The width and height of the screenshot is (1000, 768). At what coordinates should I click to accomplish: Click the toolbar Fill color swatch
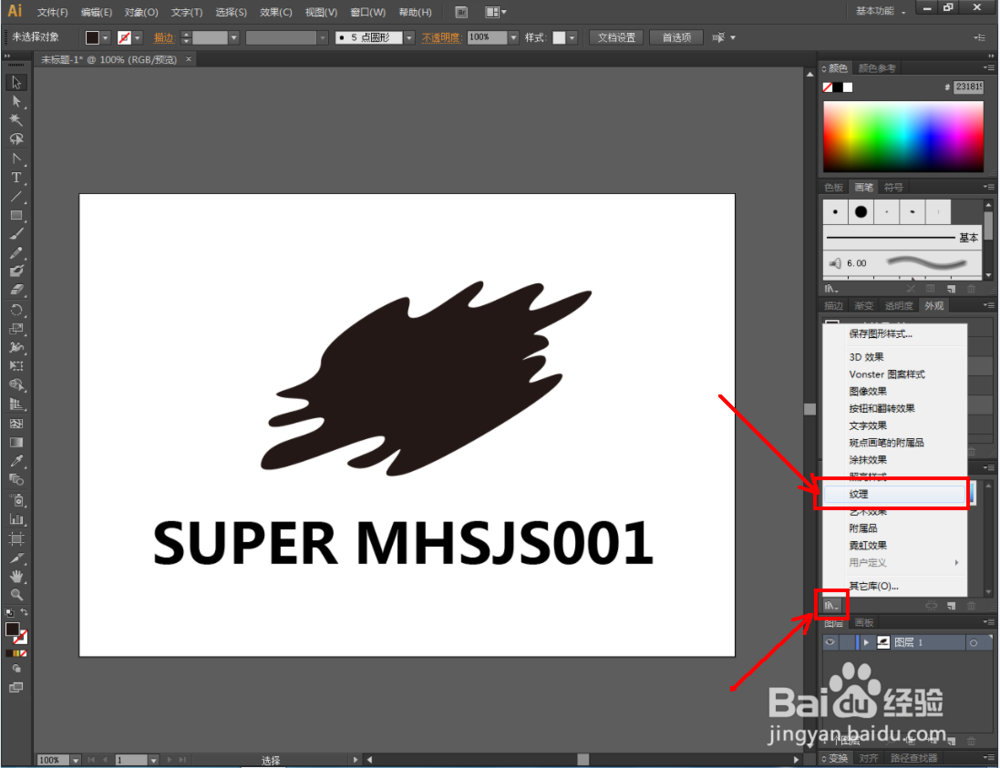click(12, 629)
